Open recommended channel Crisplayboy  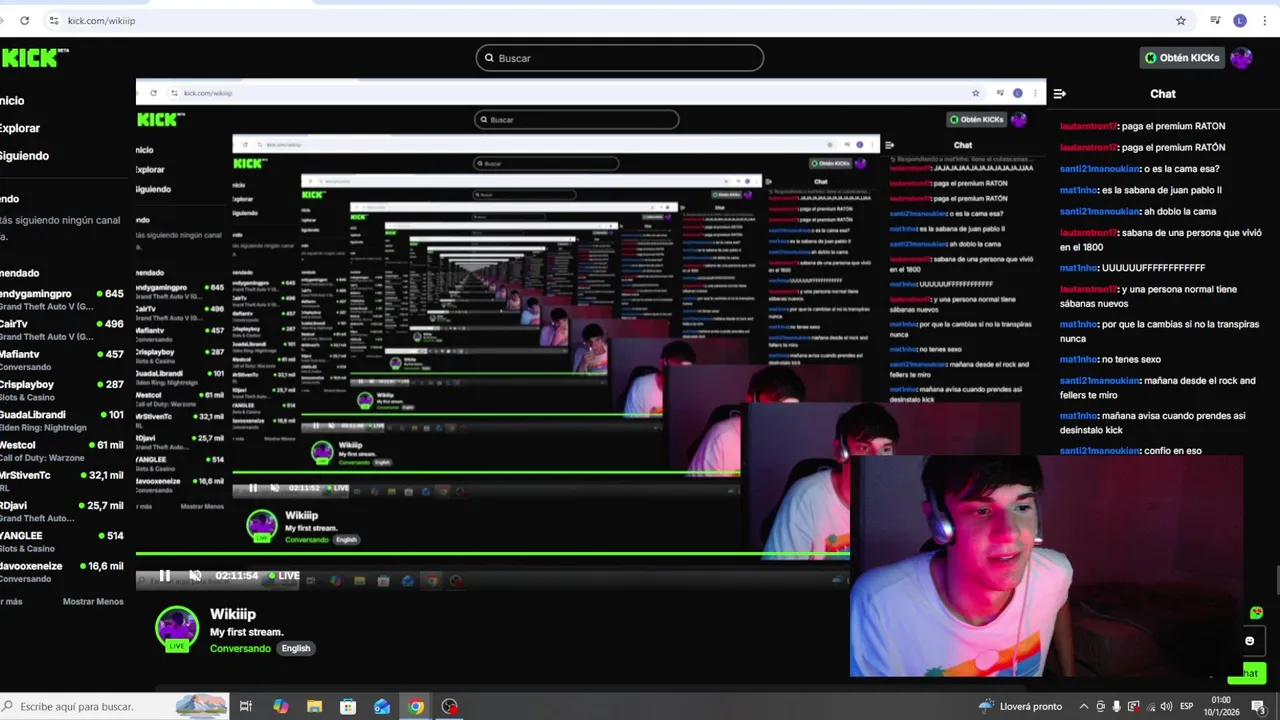(62, 390)
